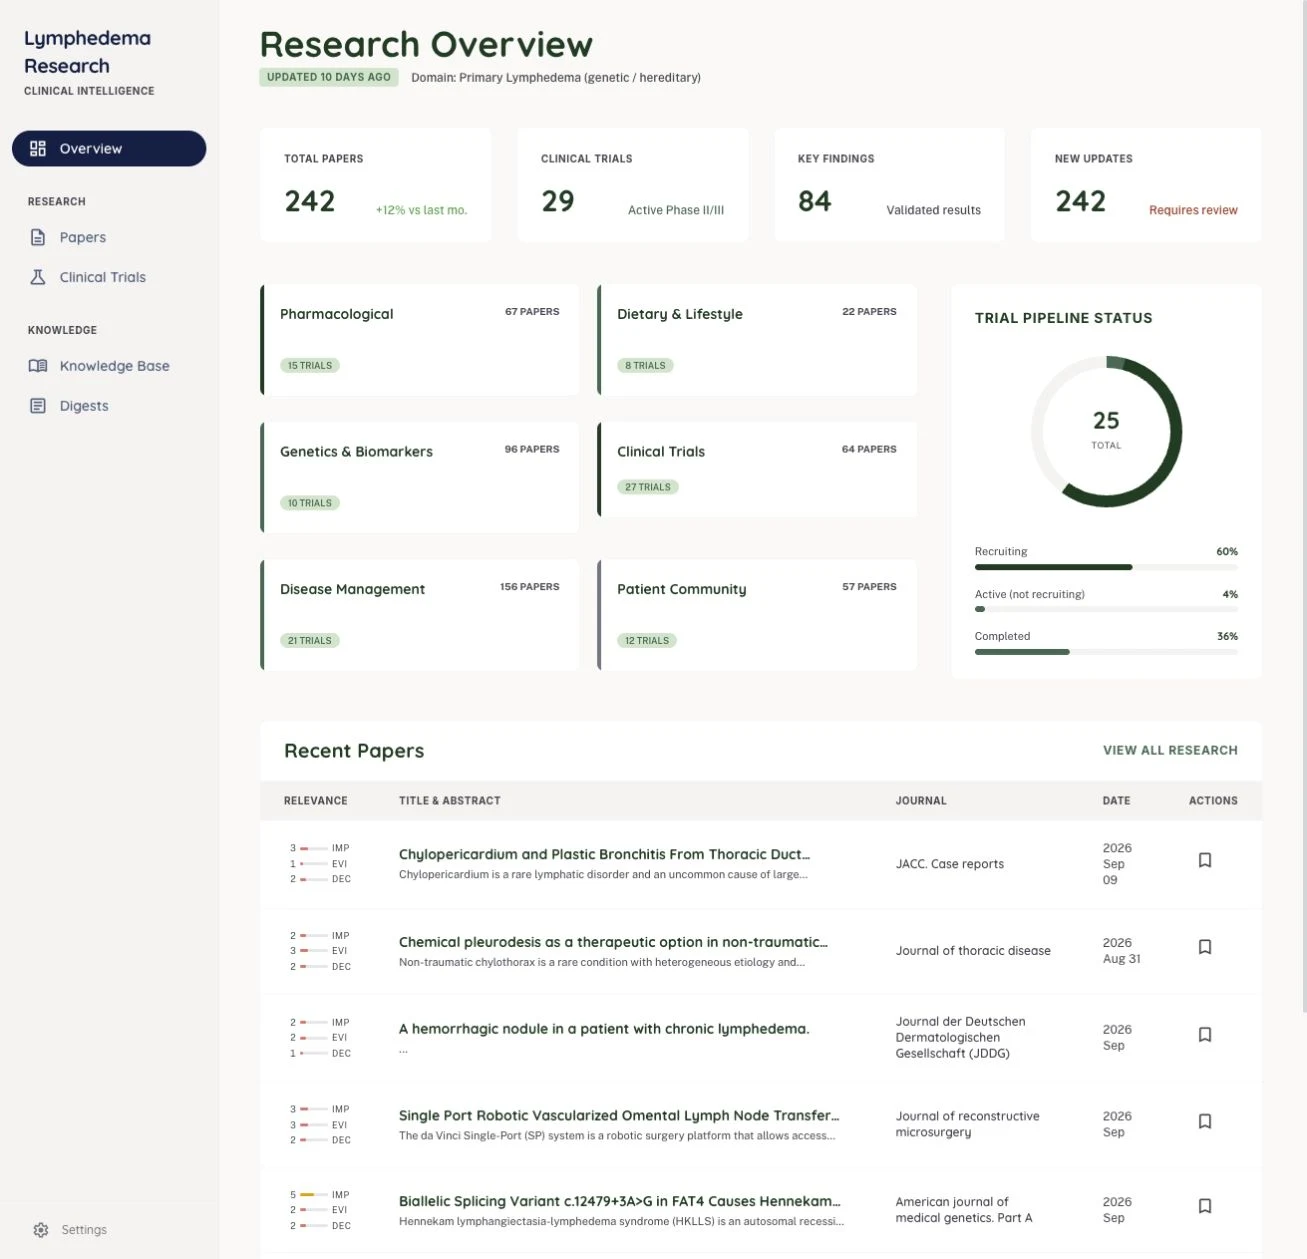Click the Completed progress bar
1307x1259 pixels.
(x=1106, y=652)
